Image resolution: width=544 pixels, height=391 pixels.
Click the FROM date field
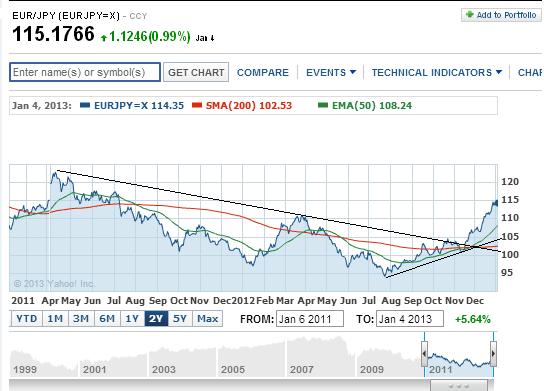point(310,319)
